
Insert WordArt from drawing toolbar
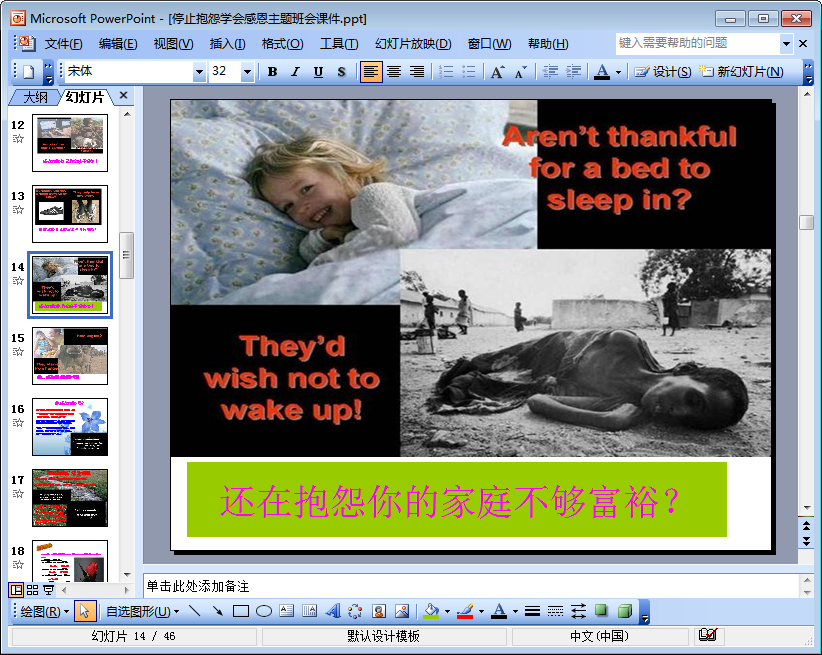point(332,611)
